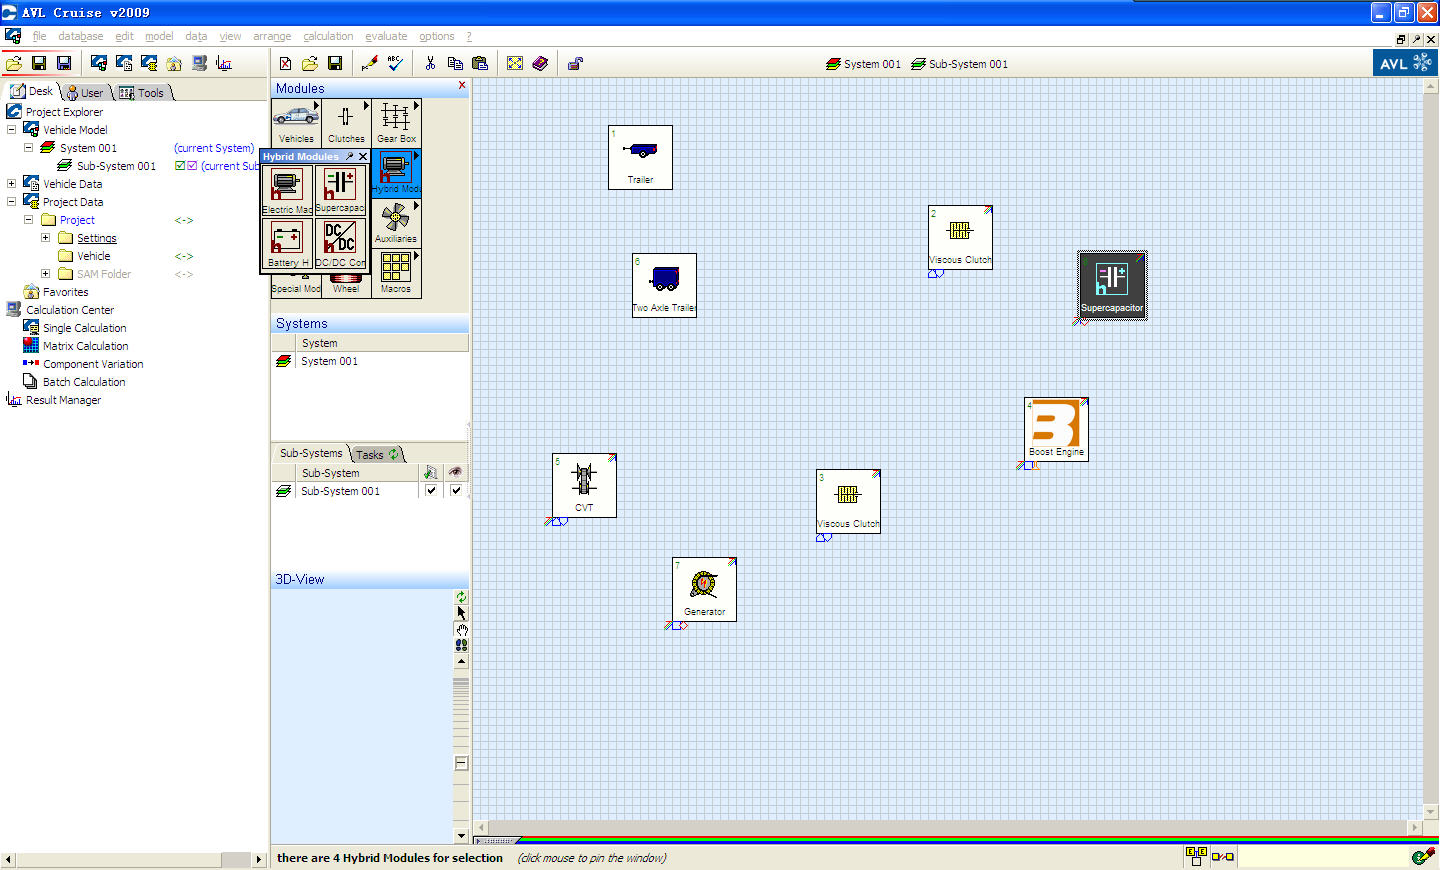Select the Auxiliaries module category
Image resolution: width=1440 pixels, height=870 pixels.
(396, 223)
